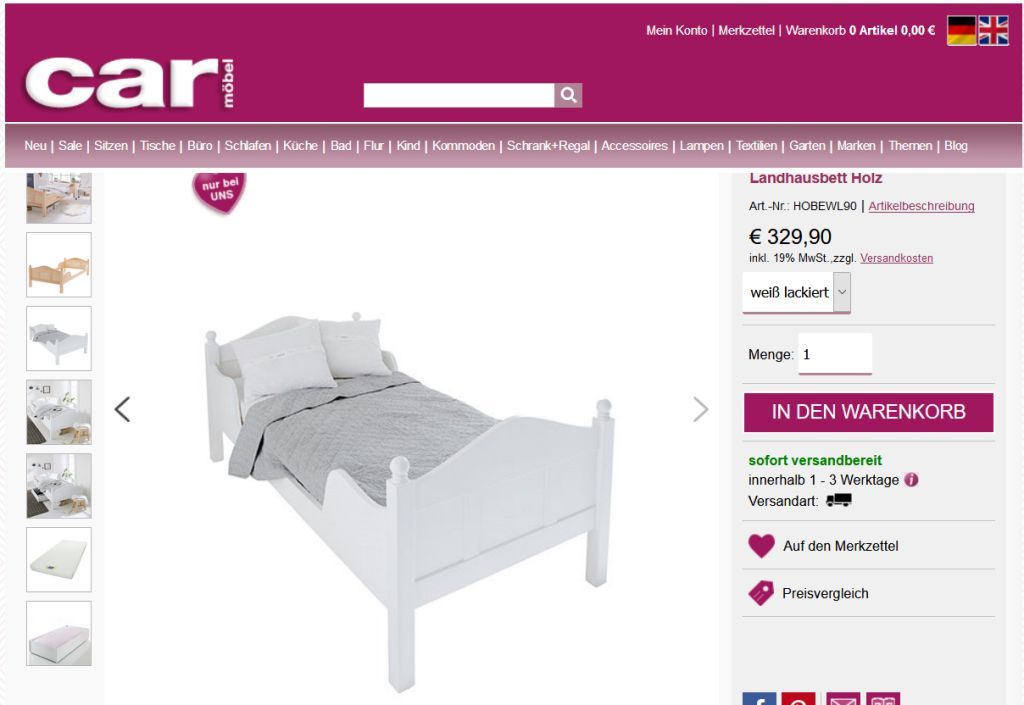This screenshot has width=1024, height=705.
Task: Show previous product image arrow
Action: pyautogui.click(x=122, y=410)
